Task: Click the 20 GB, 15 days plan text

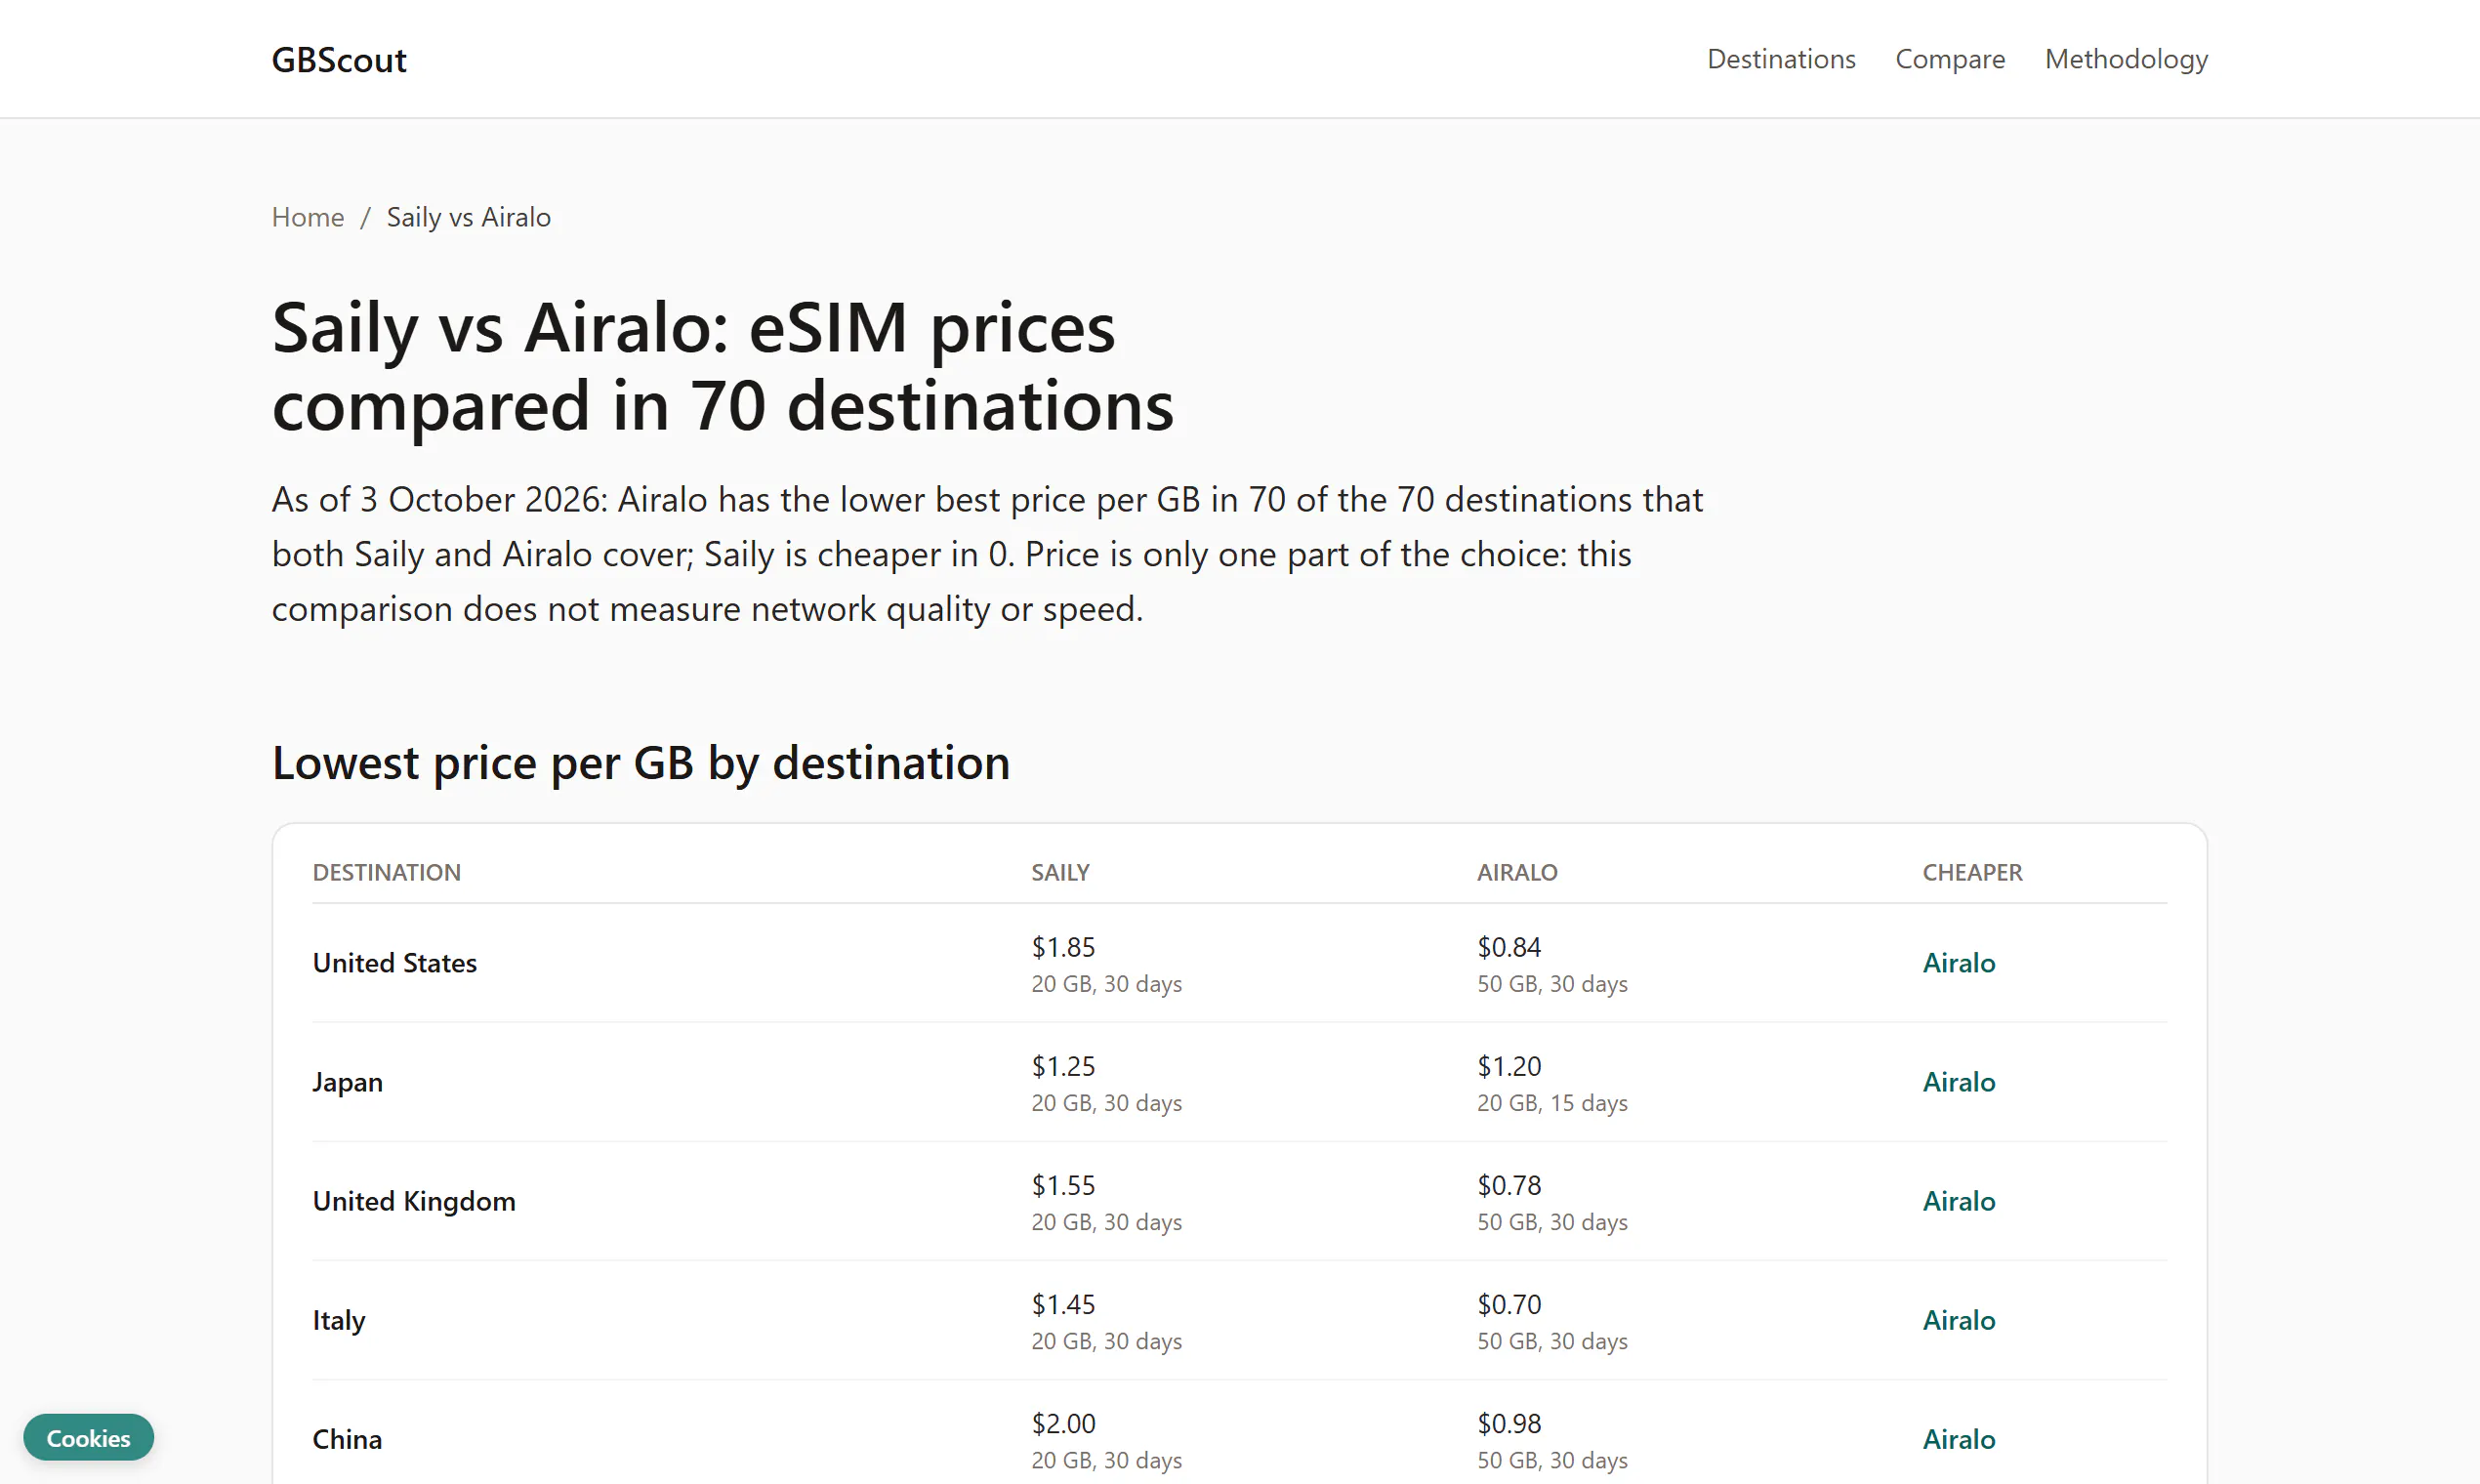Action: (x=1552, y=1103)
